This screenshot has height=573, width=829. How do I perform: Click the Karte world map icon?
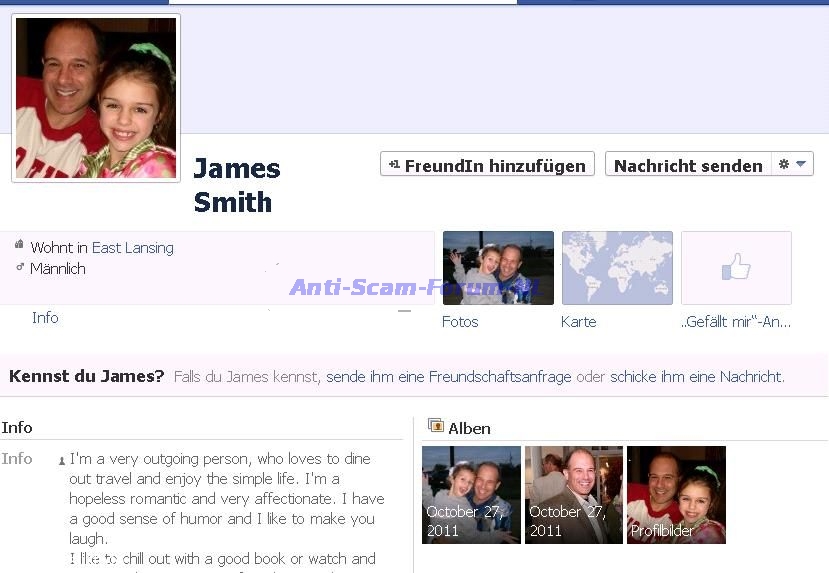click(x=617, y=268)
